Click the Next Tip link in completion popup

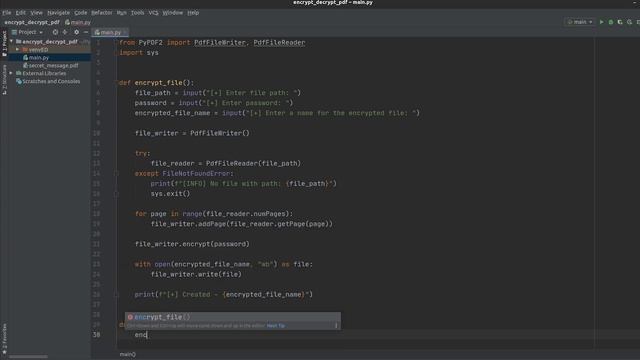pos(276,326)
